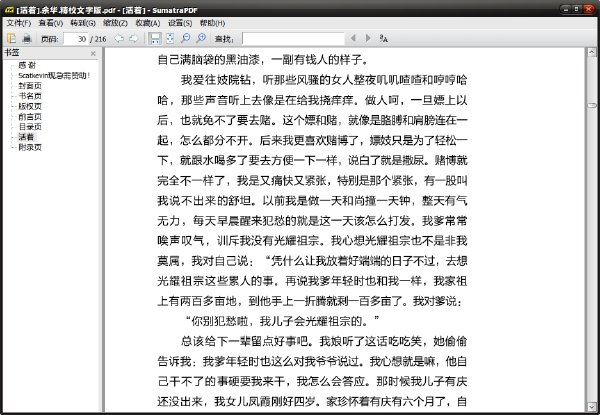Go to next page arrow icon

click(133, 38)
